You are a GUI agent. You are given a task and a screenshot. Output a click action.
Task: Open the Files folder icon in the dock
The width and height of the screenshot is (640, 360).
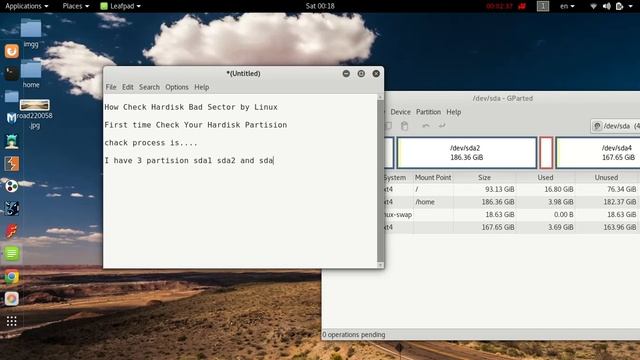(11, 96)
